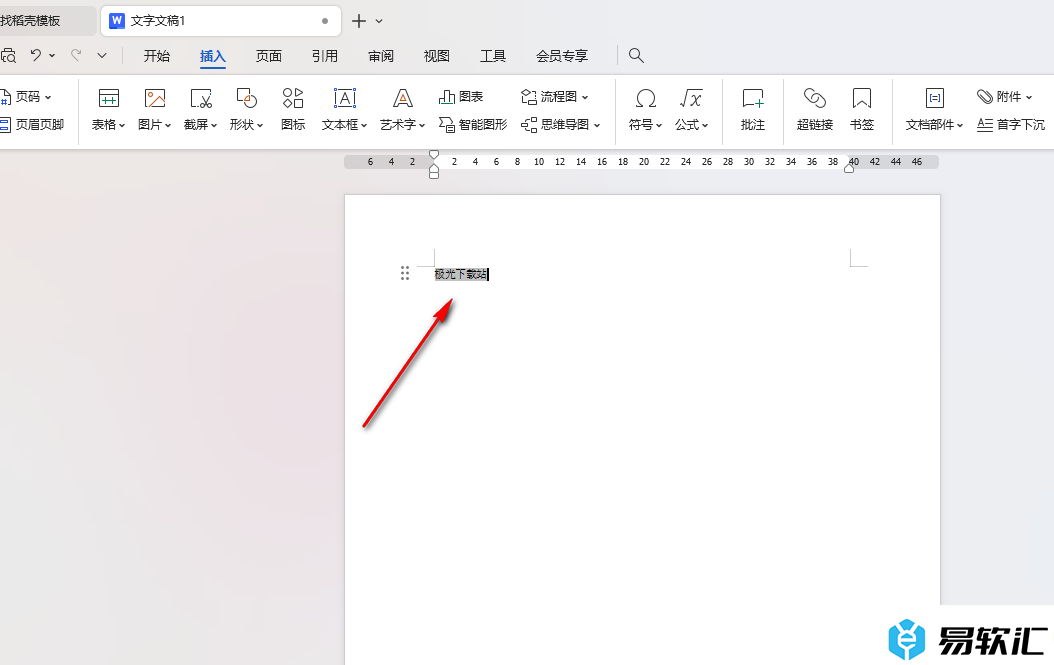Switch to 文字文稿1 document tab
The height and width of the screenshot is (665, 1054).
220,21
